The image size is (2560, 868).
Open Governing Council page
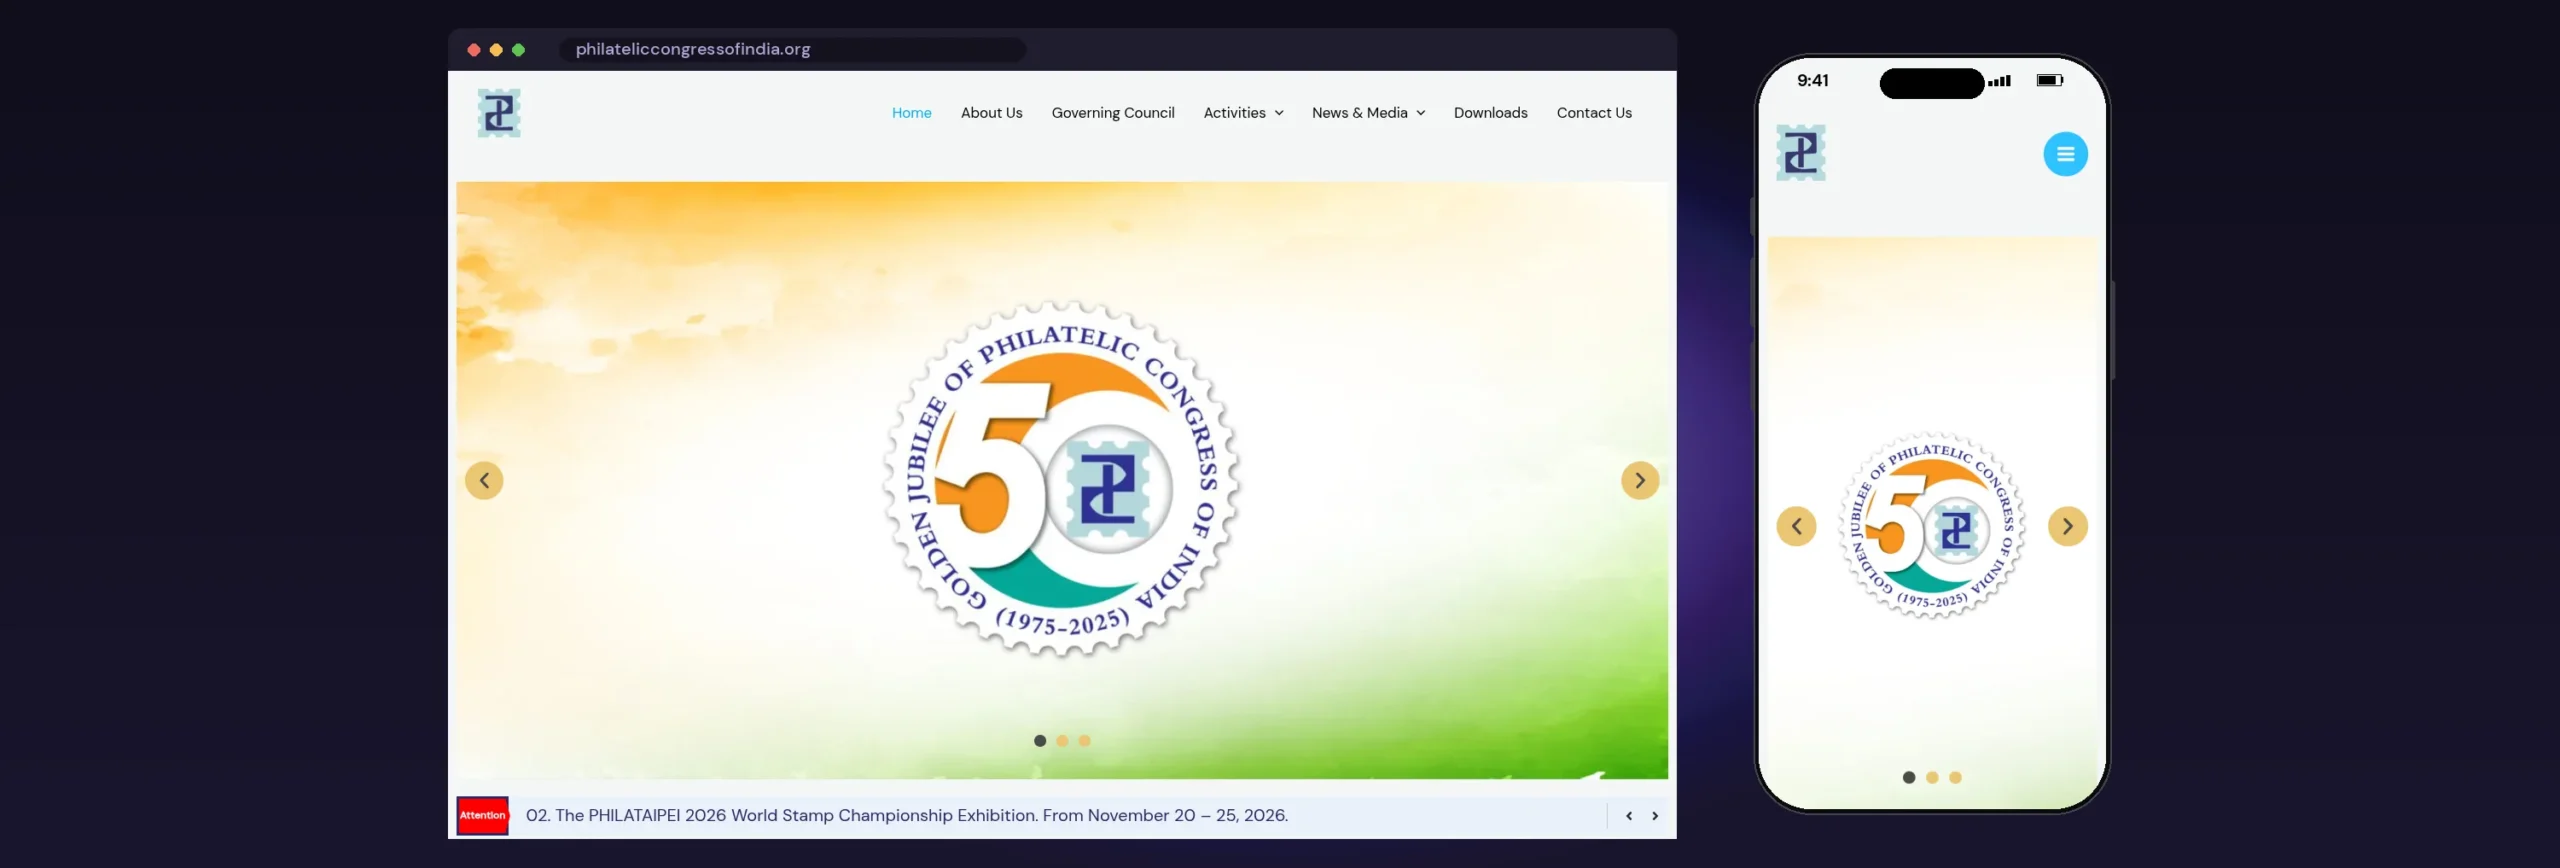point(1112,113)
